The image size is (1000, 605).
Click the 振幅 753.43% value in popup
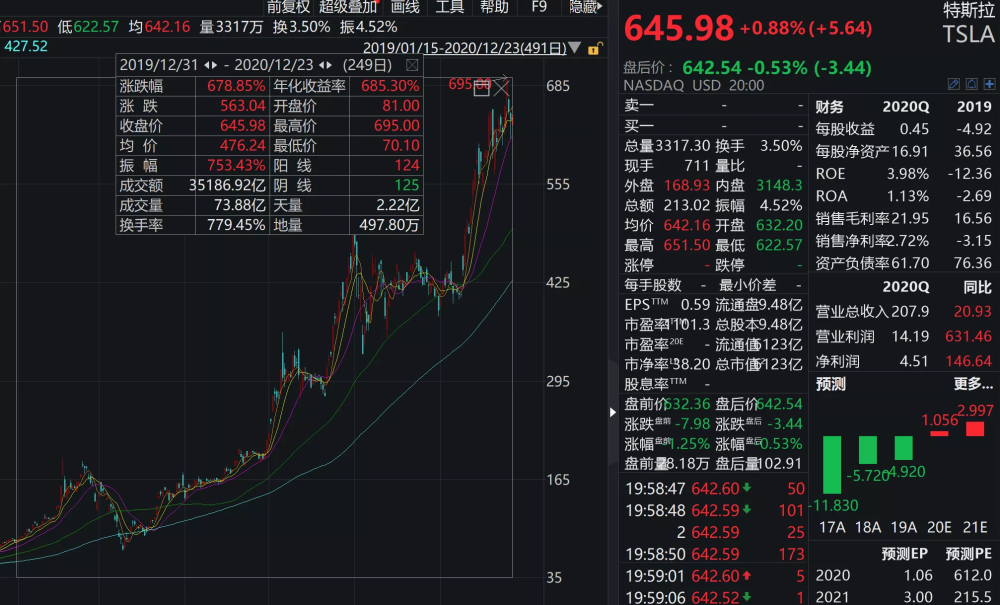pyautogui.click(x=235, y=166)
